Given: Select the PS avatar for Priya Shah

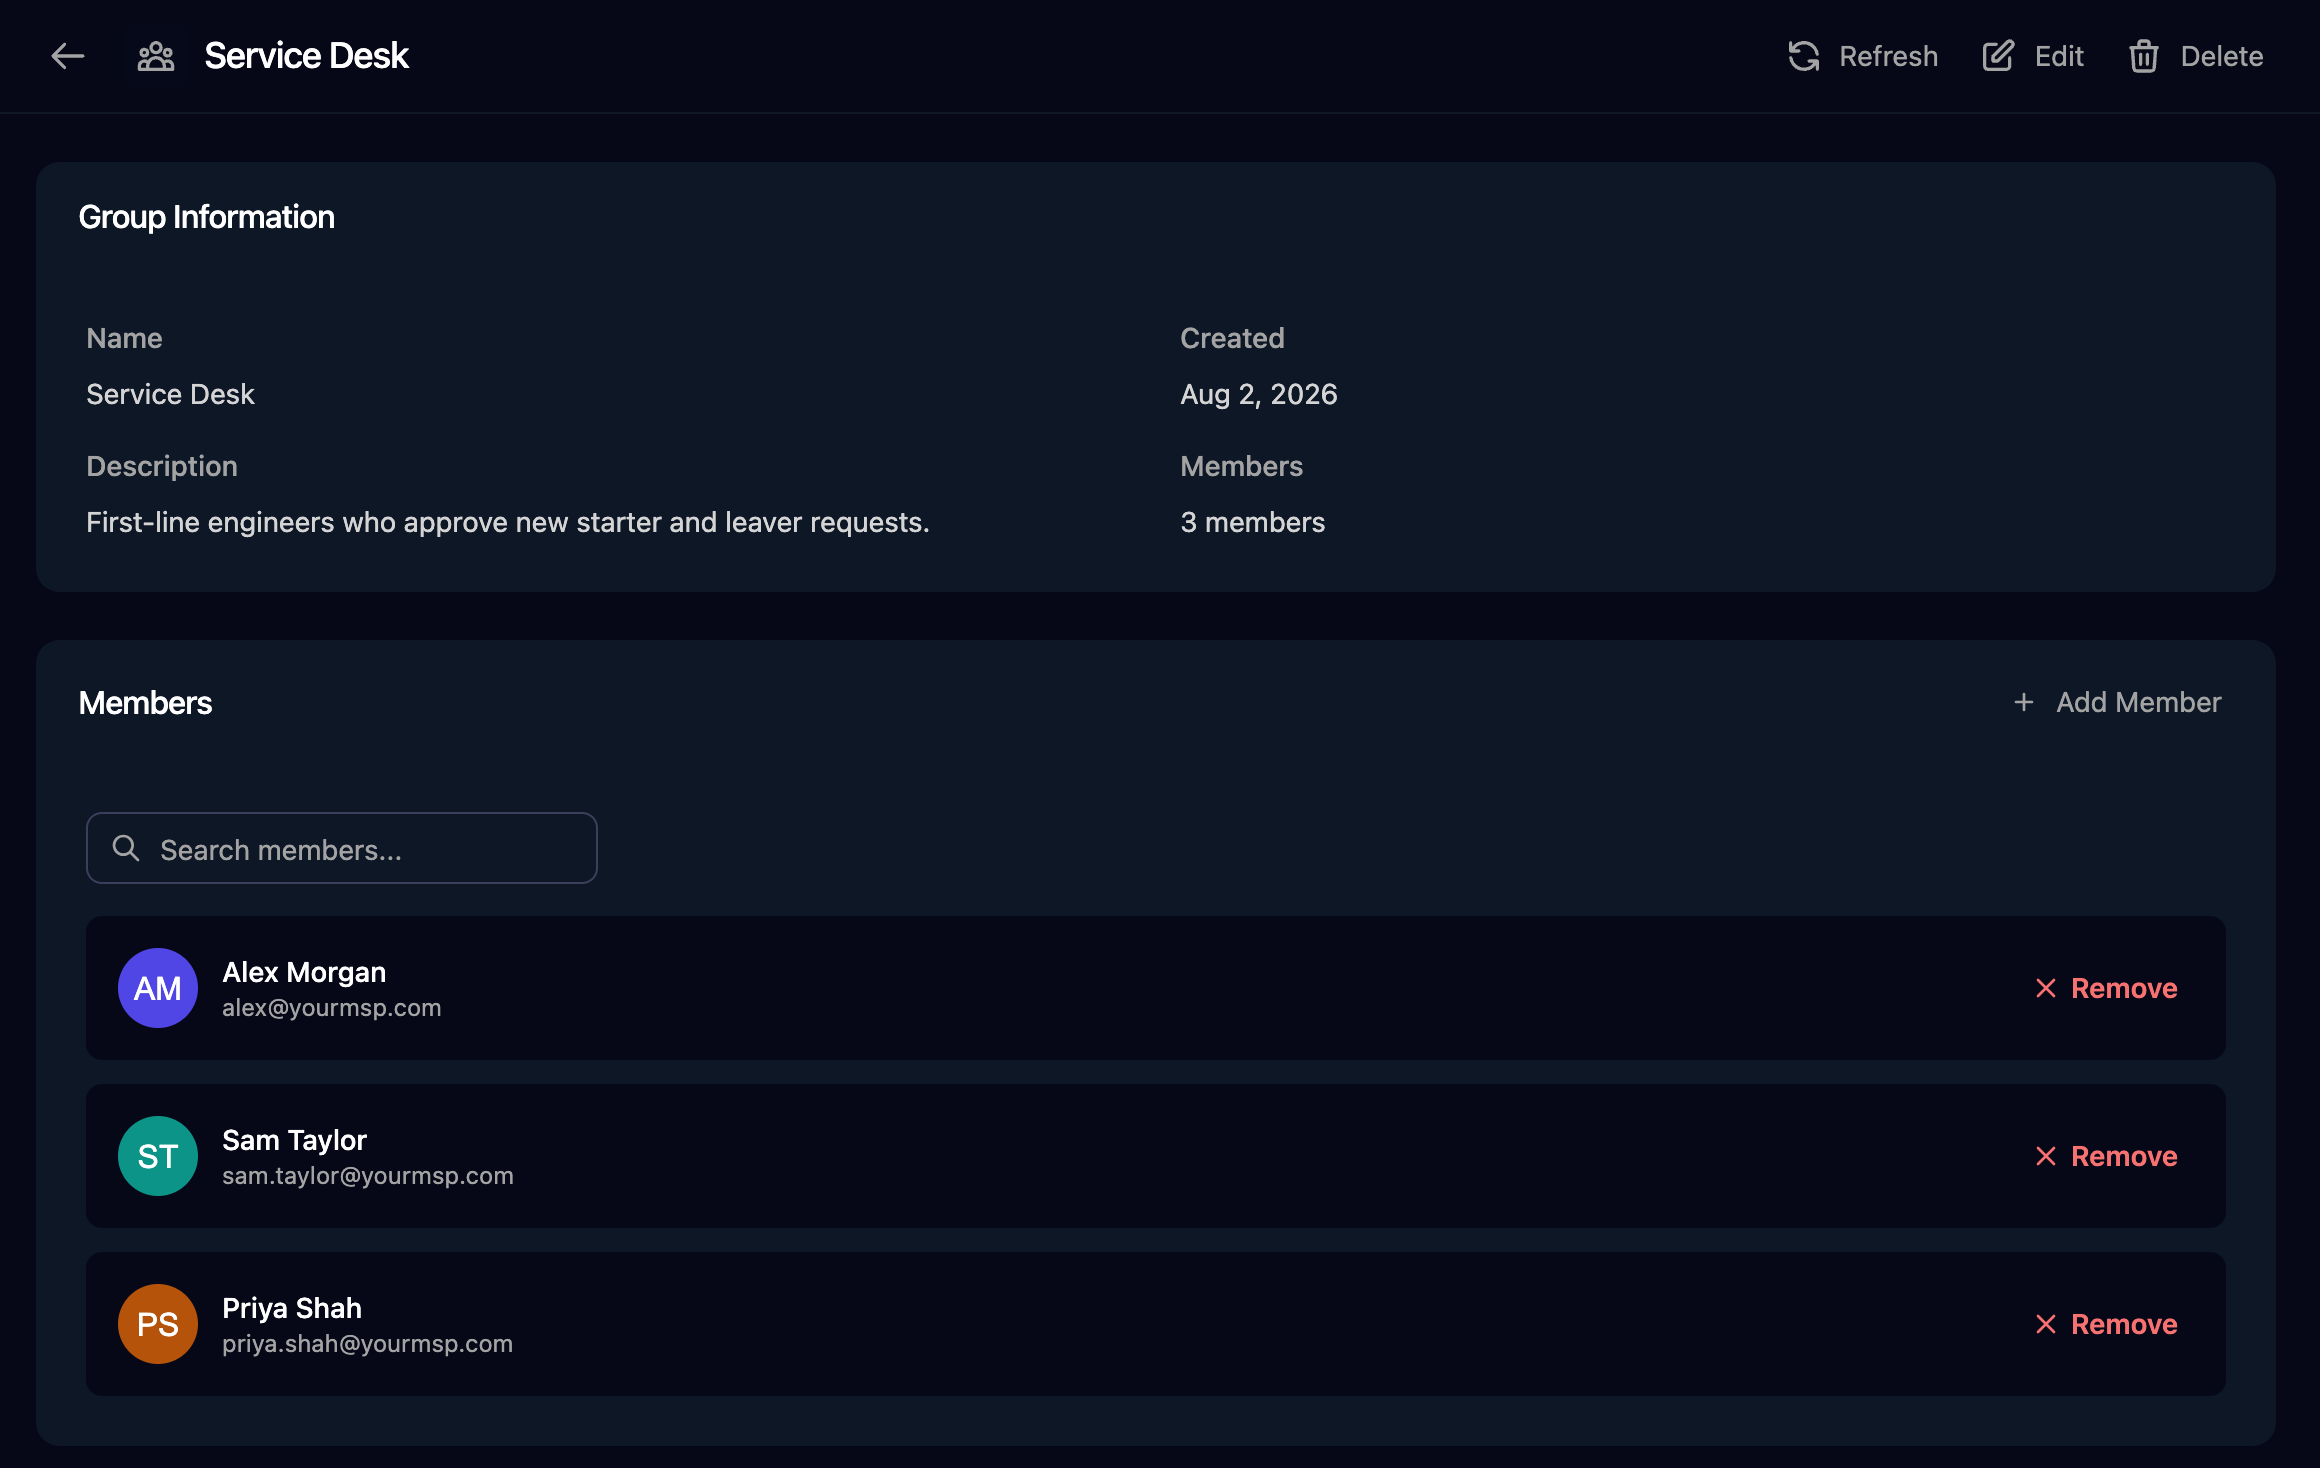Looking at the screenshot, I should point(158,1324).
